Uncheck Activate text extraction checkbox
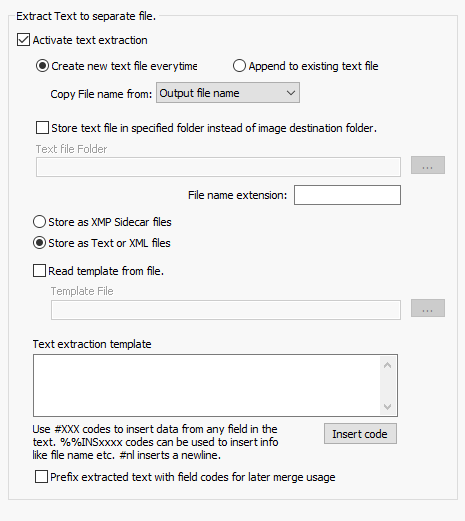 (x=23, y=40)
